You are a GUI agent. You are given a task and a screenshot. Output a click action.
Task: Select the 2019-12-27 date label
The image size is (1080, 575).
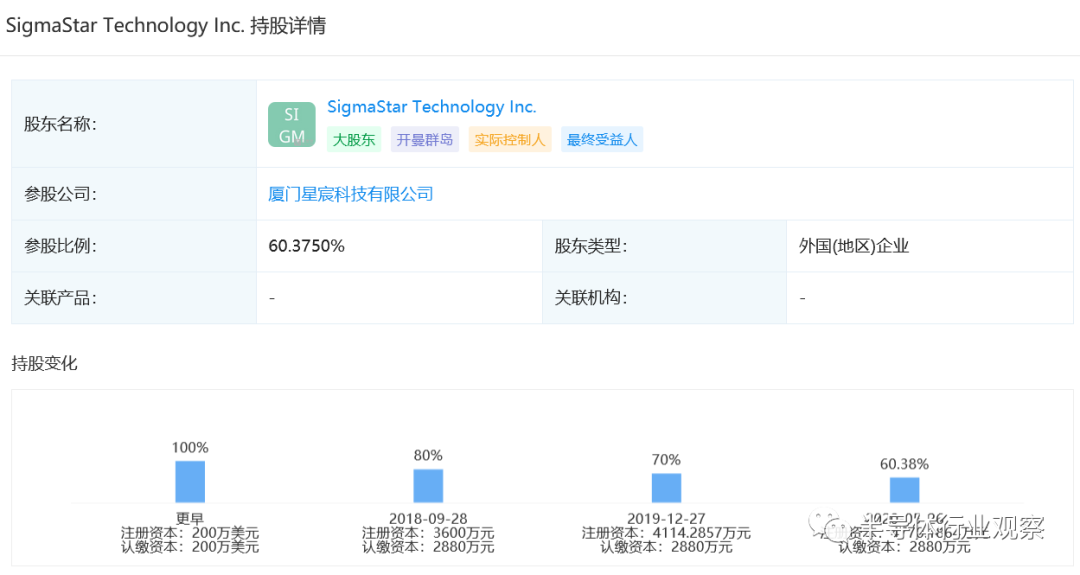(666, 519)
